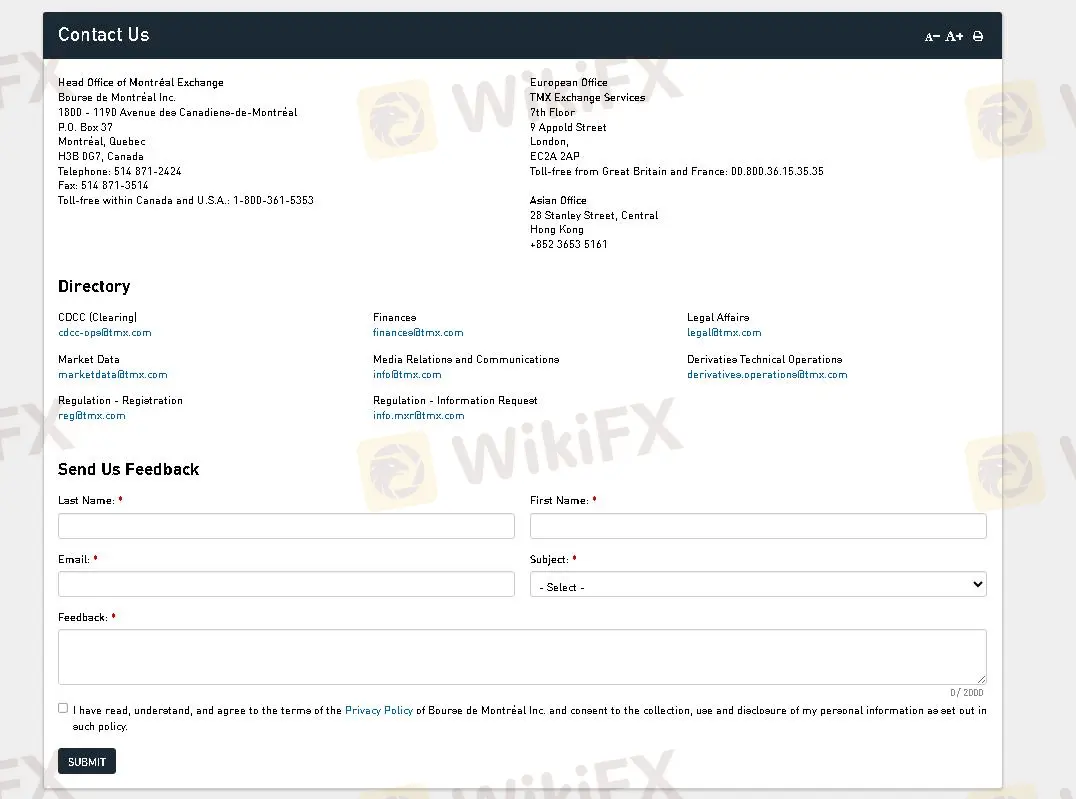Click 'Montréal, Quebec' address line
Image resolution: width=1076 pixels, height=799 pixels.
point(102,142)
